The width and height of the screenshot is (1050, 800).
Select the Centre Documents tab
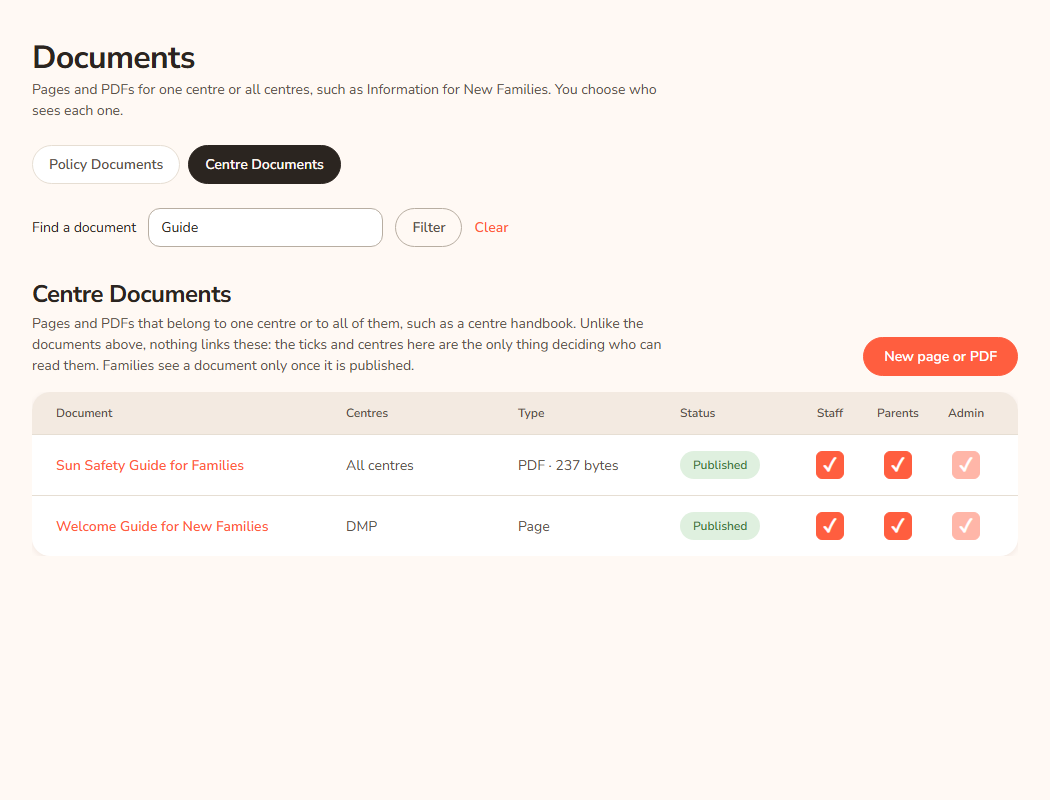[265, 165]
